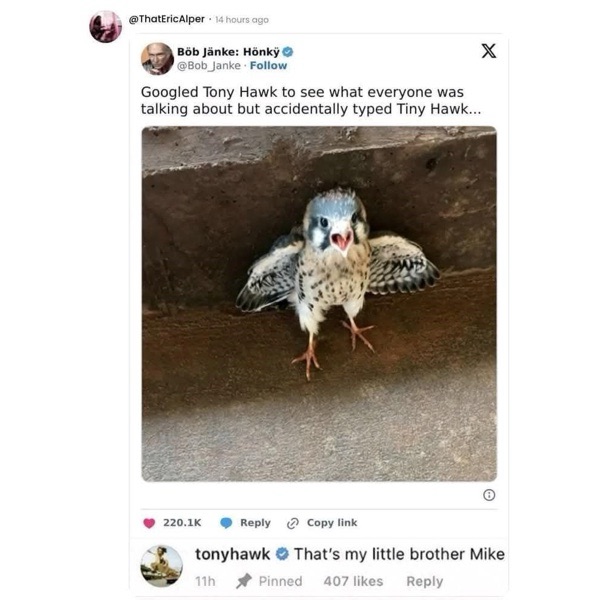
Task: Open the @Bob_Janke handle link
Action: 209,66
